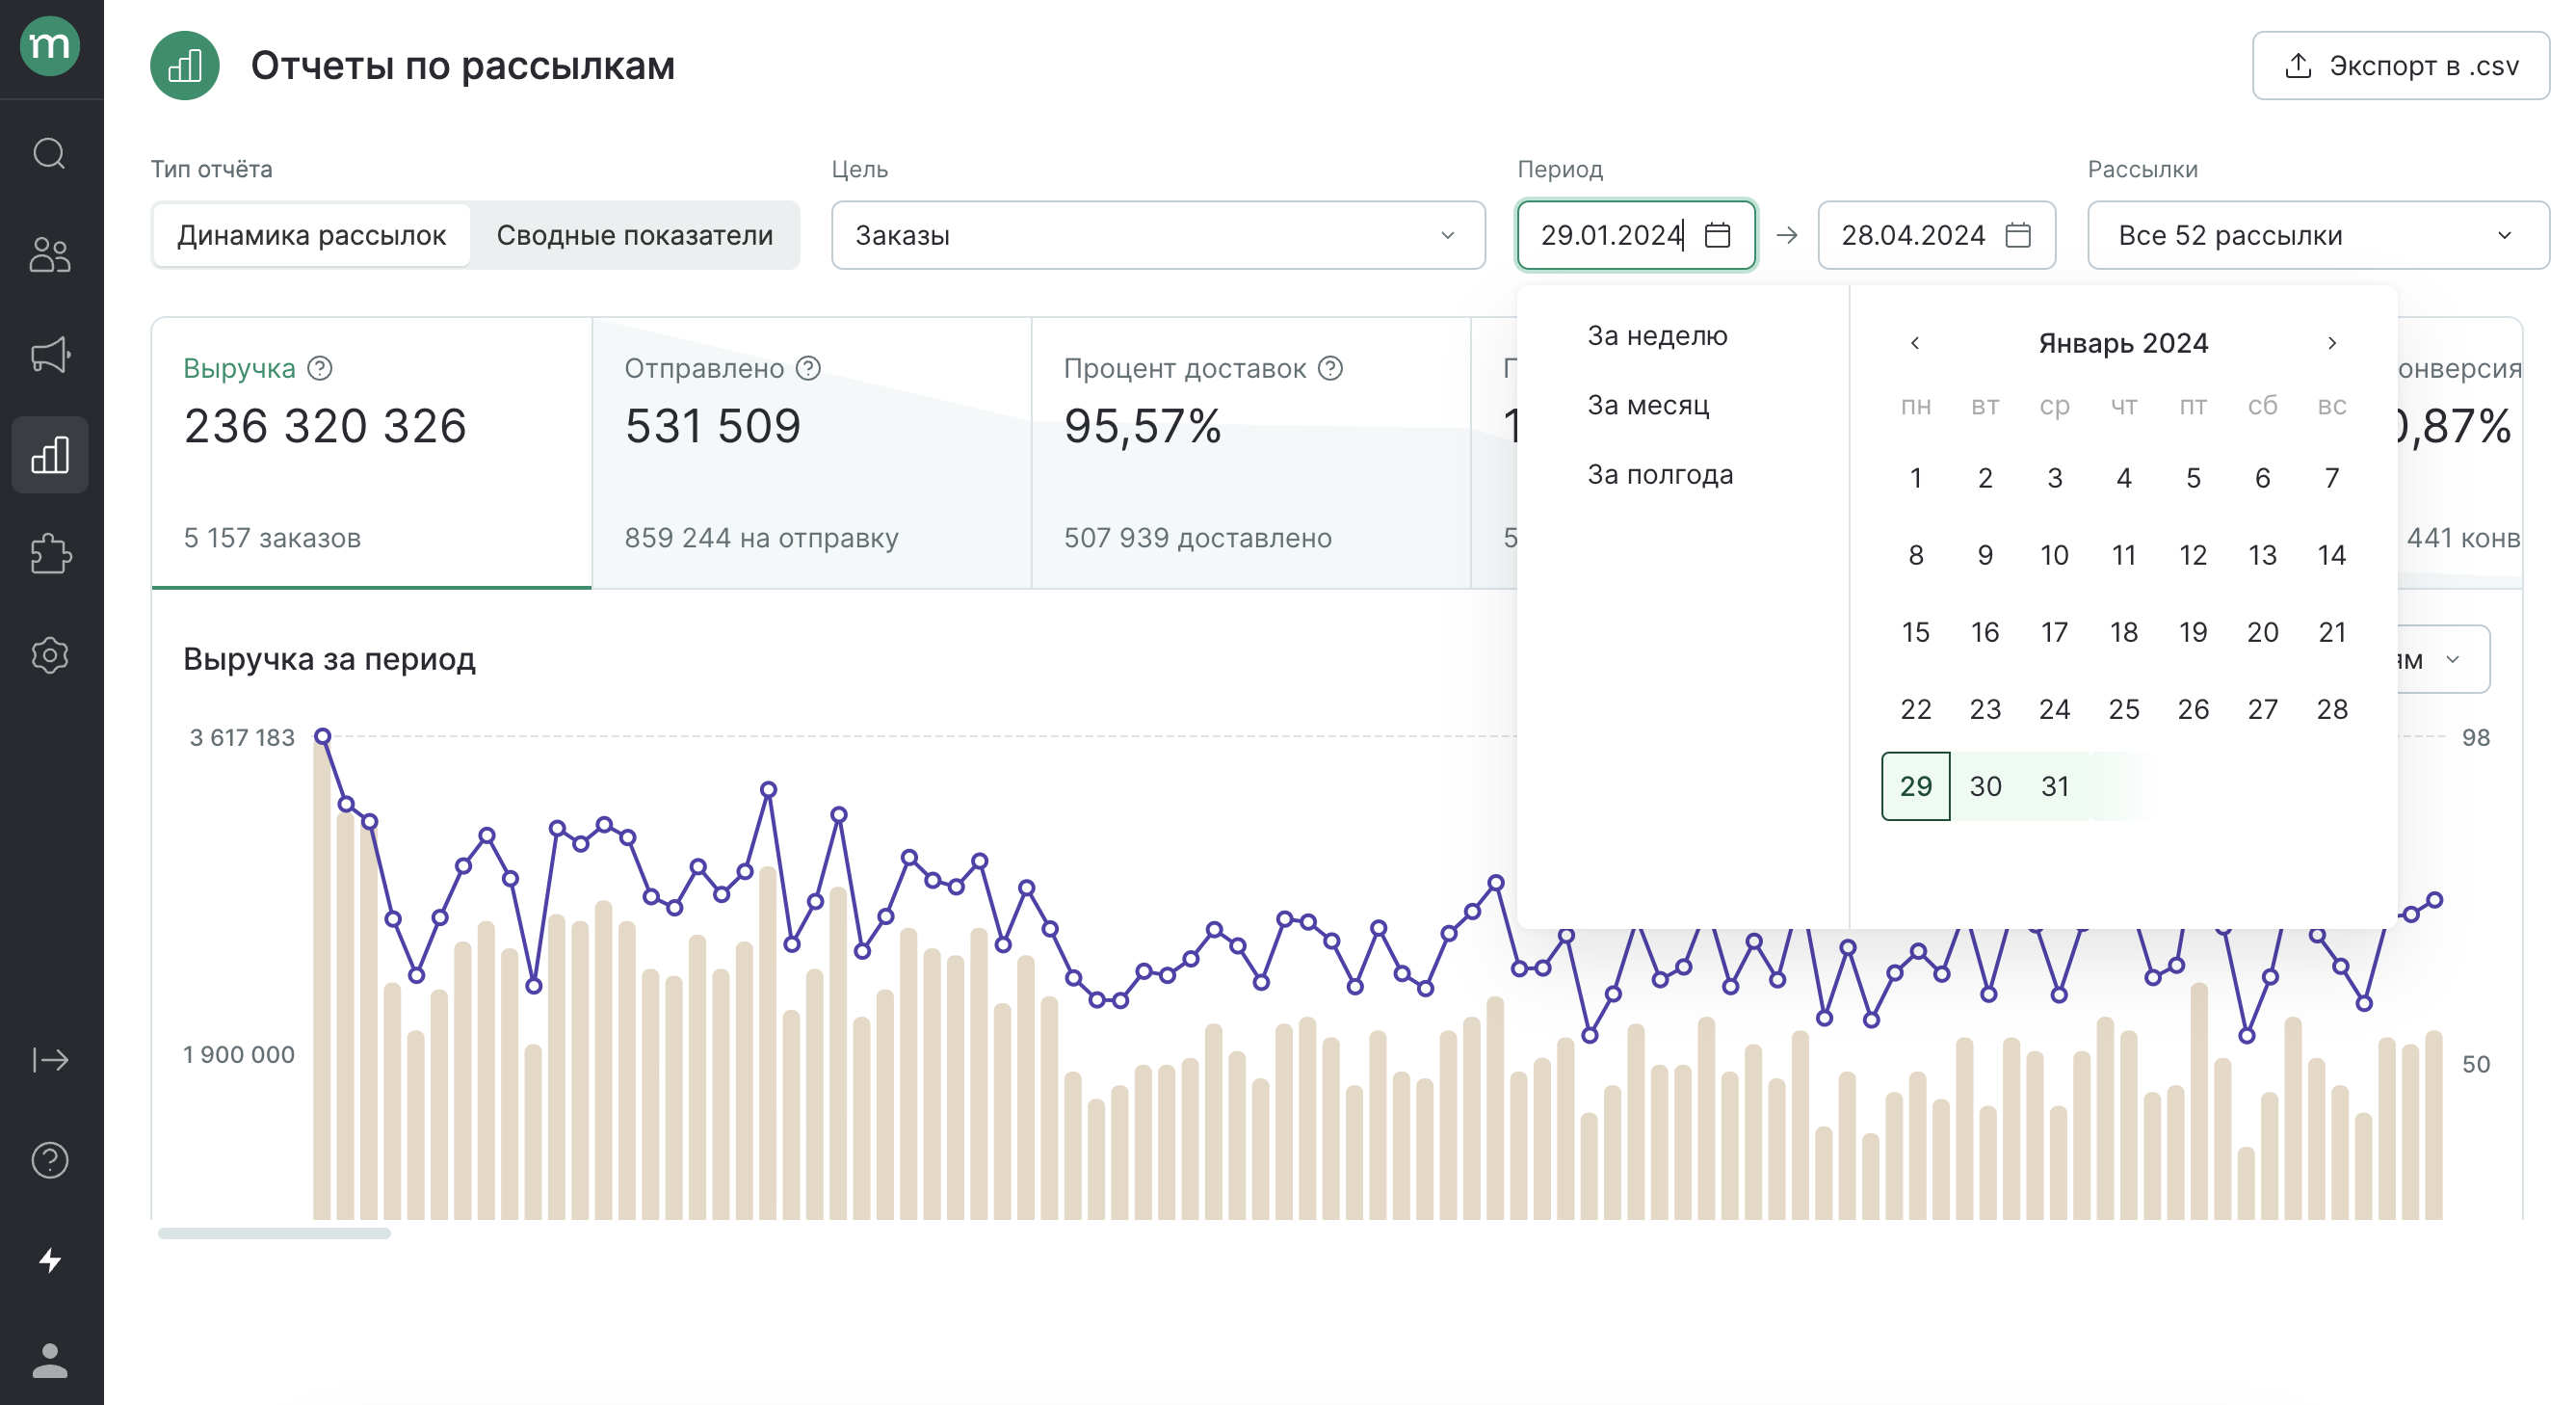2576x1405 pixels.
Task: Click the 5 157 заказов text
Action: pos(272,538)
